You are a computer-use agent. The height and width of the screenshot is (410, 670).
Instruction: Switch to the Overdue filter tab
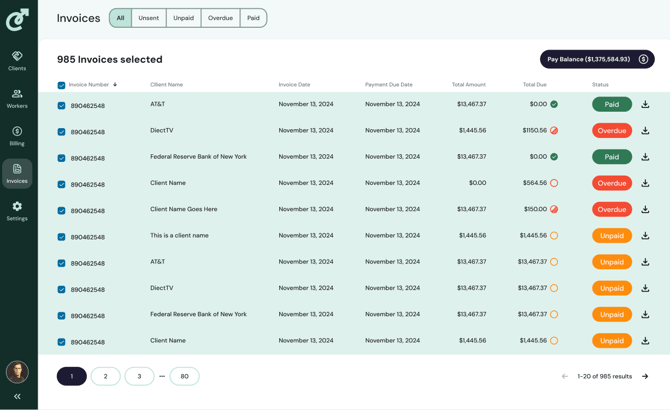tap(220, 18)
